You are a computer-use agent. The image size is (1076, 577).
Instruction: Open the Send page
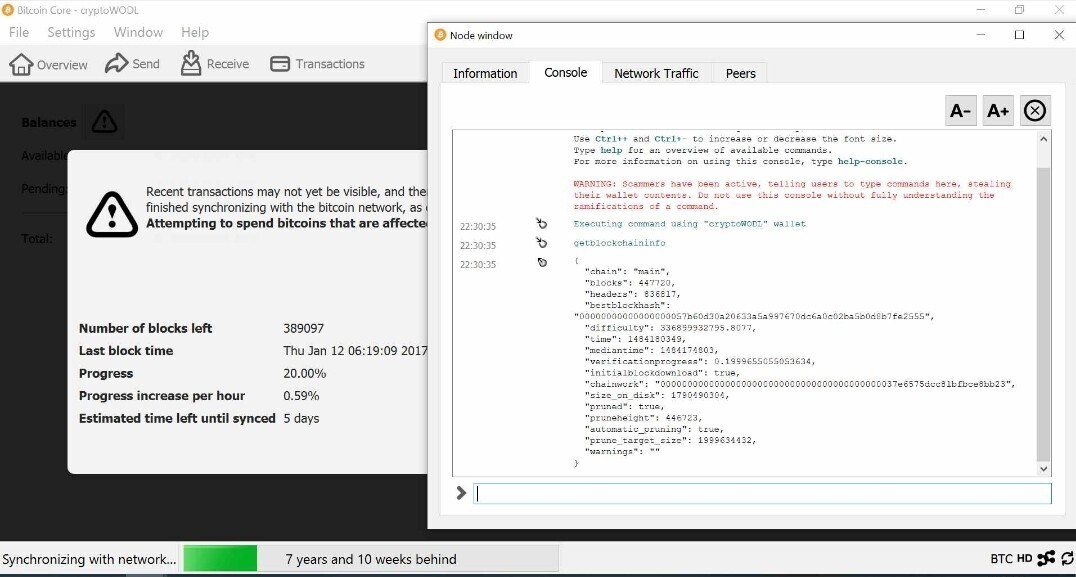point(132,64)
